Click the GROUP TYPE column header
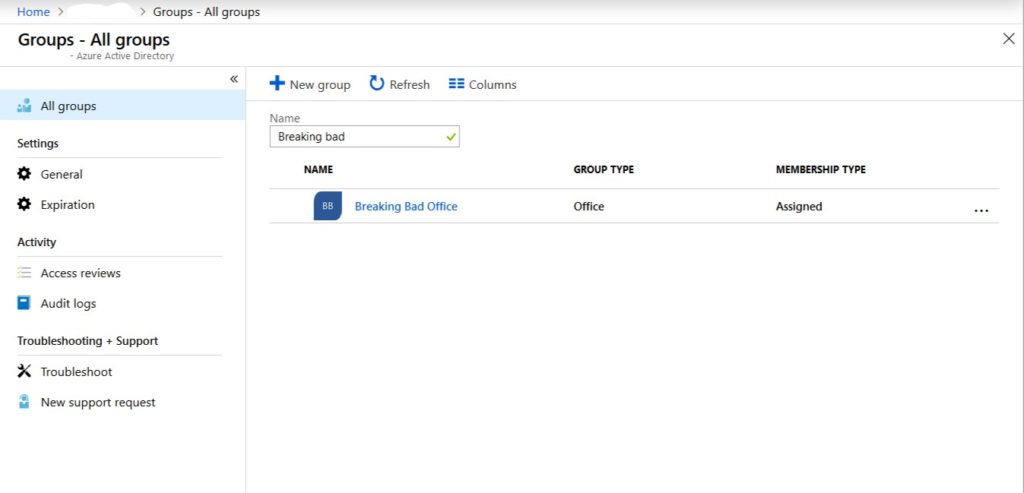The width and height of the screenshot is (1024, 493). point(603,169)
